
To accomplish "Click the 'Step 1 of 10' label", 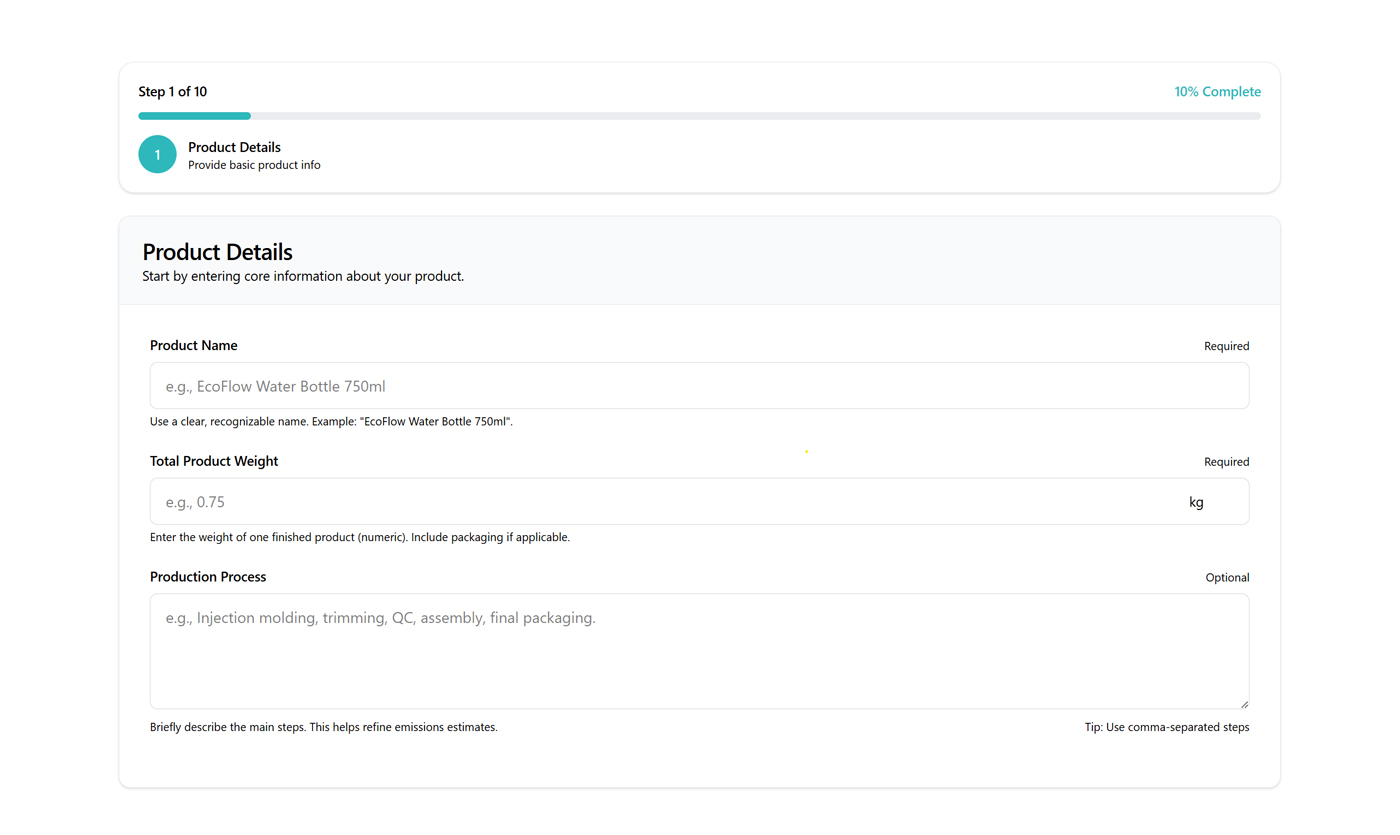I will point(173,92).
